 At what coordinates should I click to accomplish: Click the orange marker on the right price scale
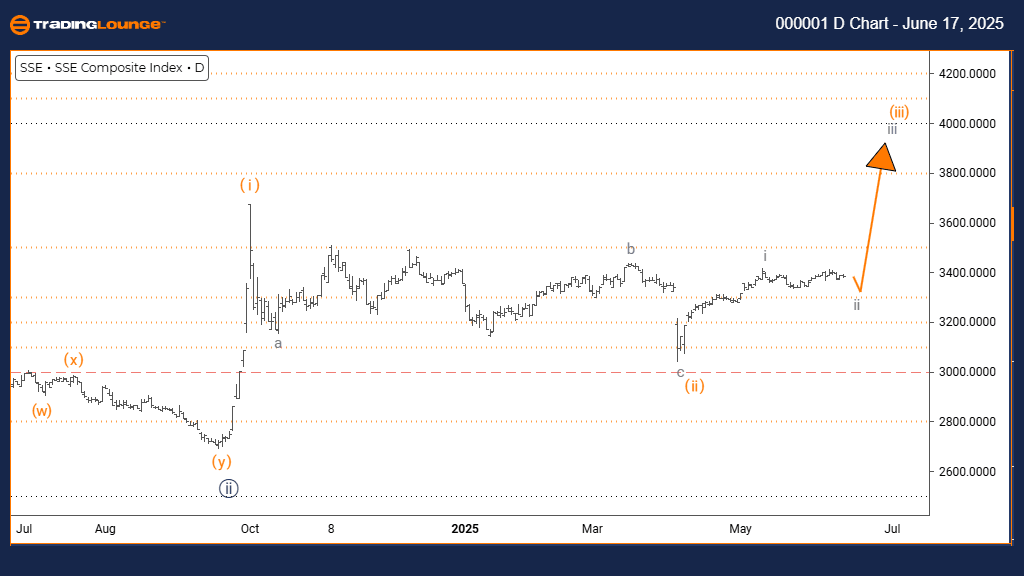click(1012, 224)
